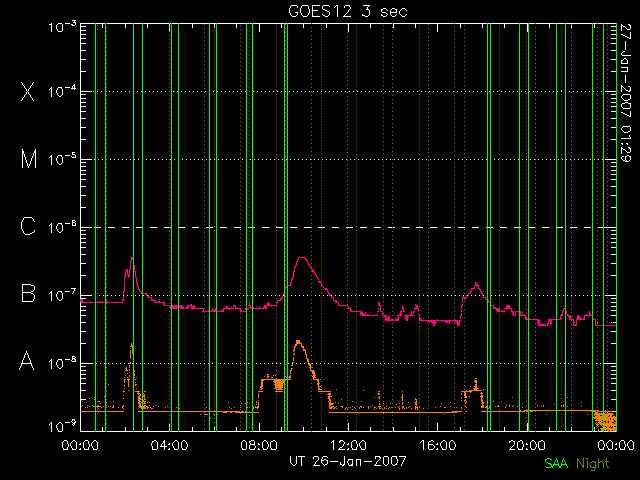640x480 pixels.
Task: Click the X flare class label
Action: (27, 91)
